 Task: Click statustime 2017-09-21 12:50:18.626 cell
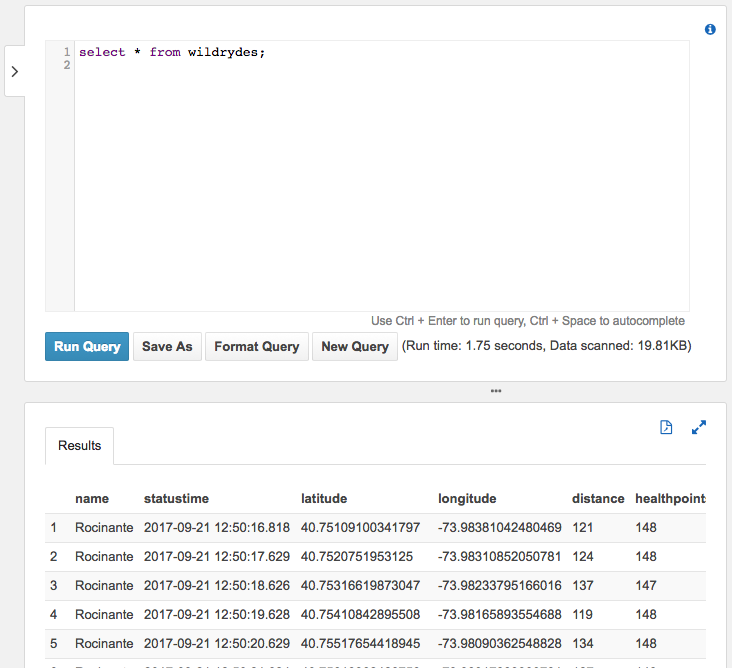(217, 585)
